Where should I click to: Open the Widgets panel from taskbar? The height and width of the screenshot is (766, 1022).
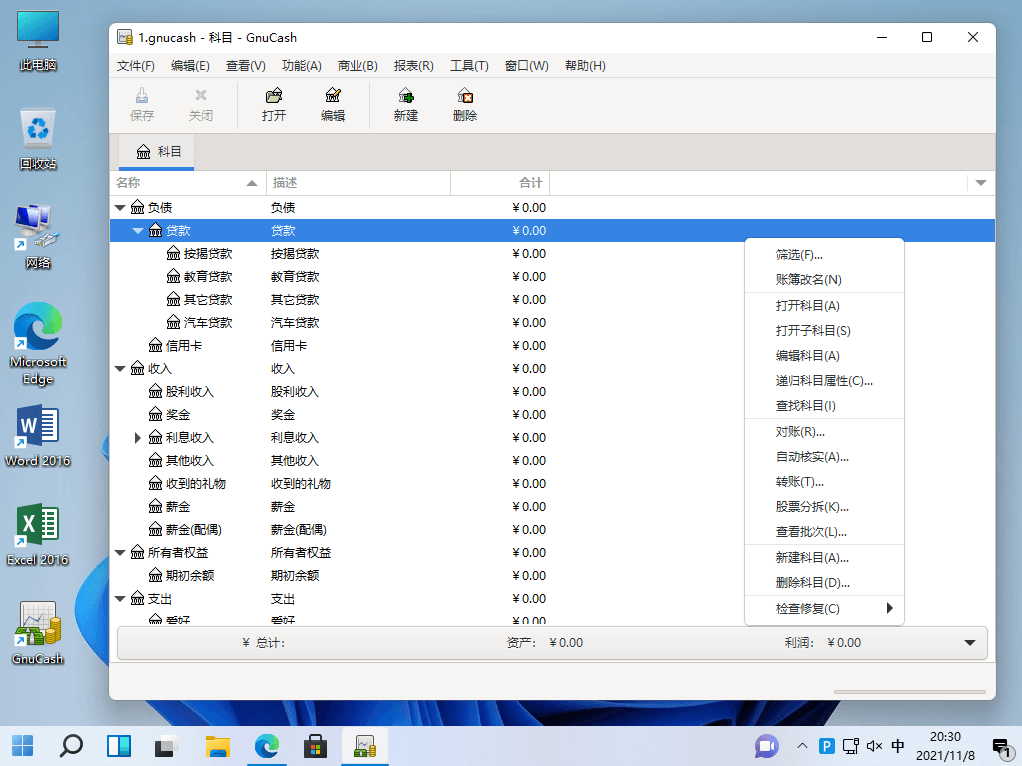pyautogui.click(x=119, y=746)
